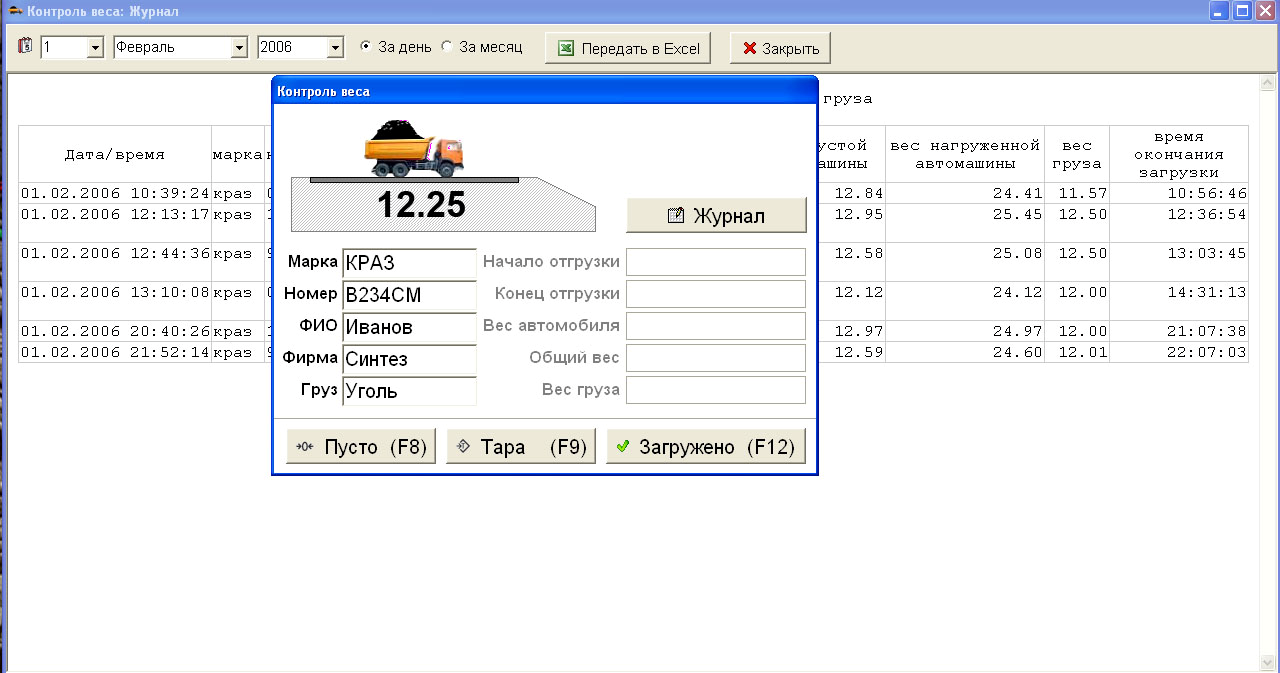This screenshot has width=1280, height=673.
Task: Click the Фирма field containing Синтез
Action: tap(409, 359)
